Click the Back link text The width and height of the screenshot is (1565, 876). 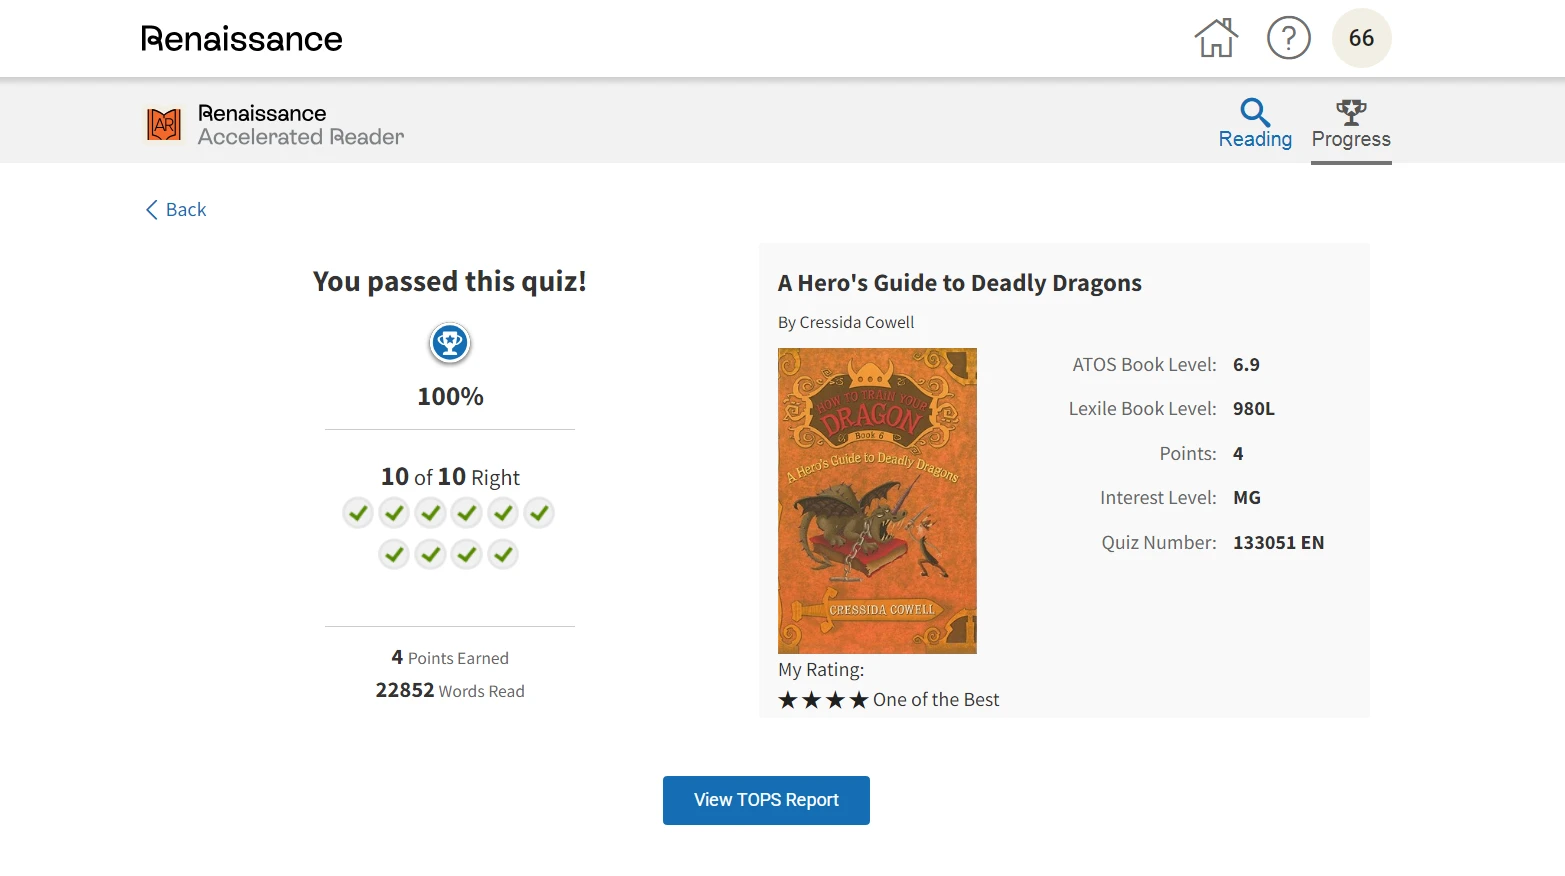click(186, 210)
